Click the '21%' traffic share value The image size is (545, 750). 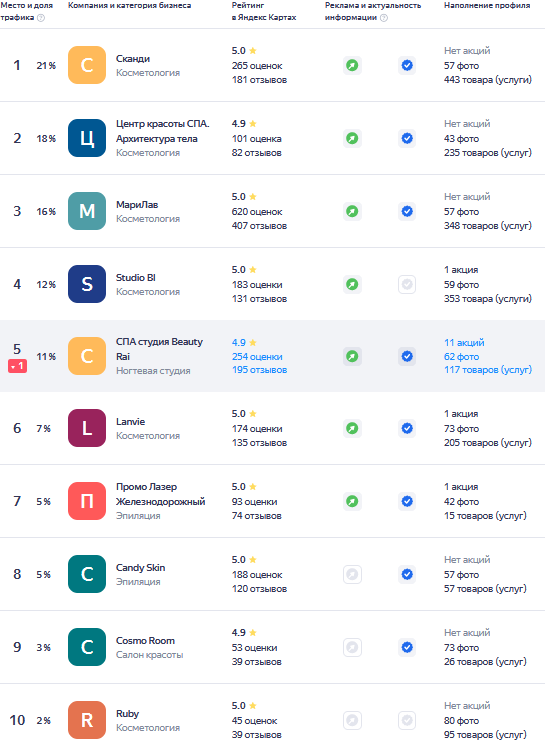[x=46, y=66]
